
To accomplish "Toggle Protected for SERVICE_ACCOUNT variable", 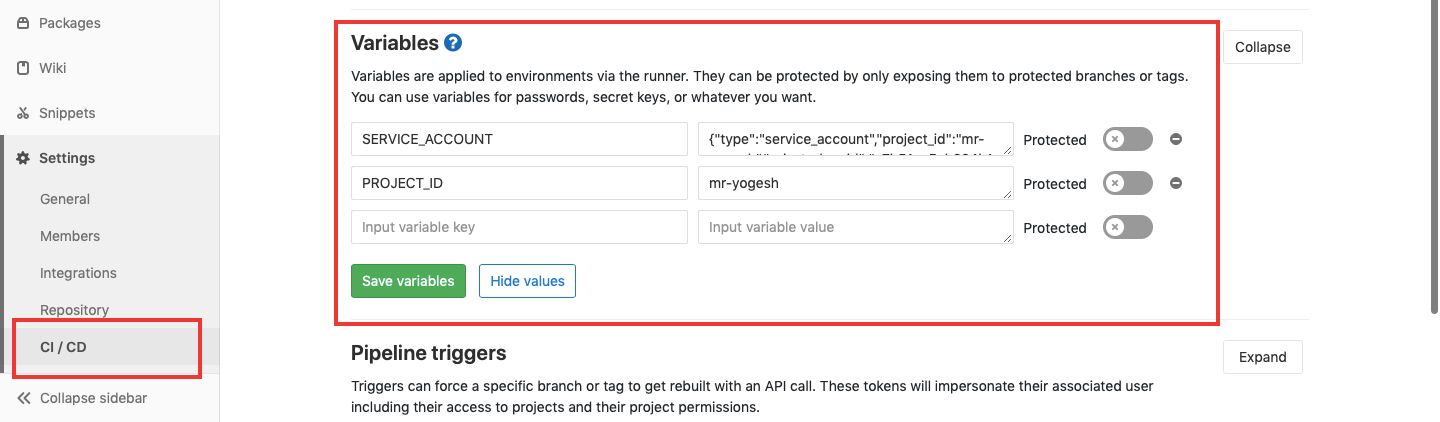I will coord(1128,139).
